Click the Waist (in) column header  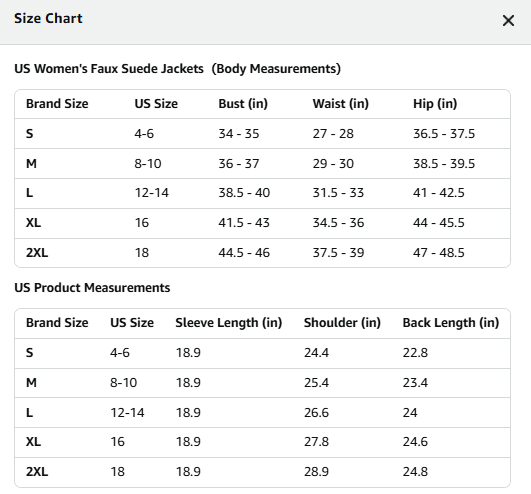[341, 104]
